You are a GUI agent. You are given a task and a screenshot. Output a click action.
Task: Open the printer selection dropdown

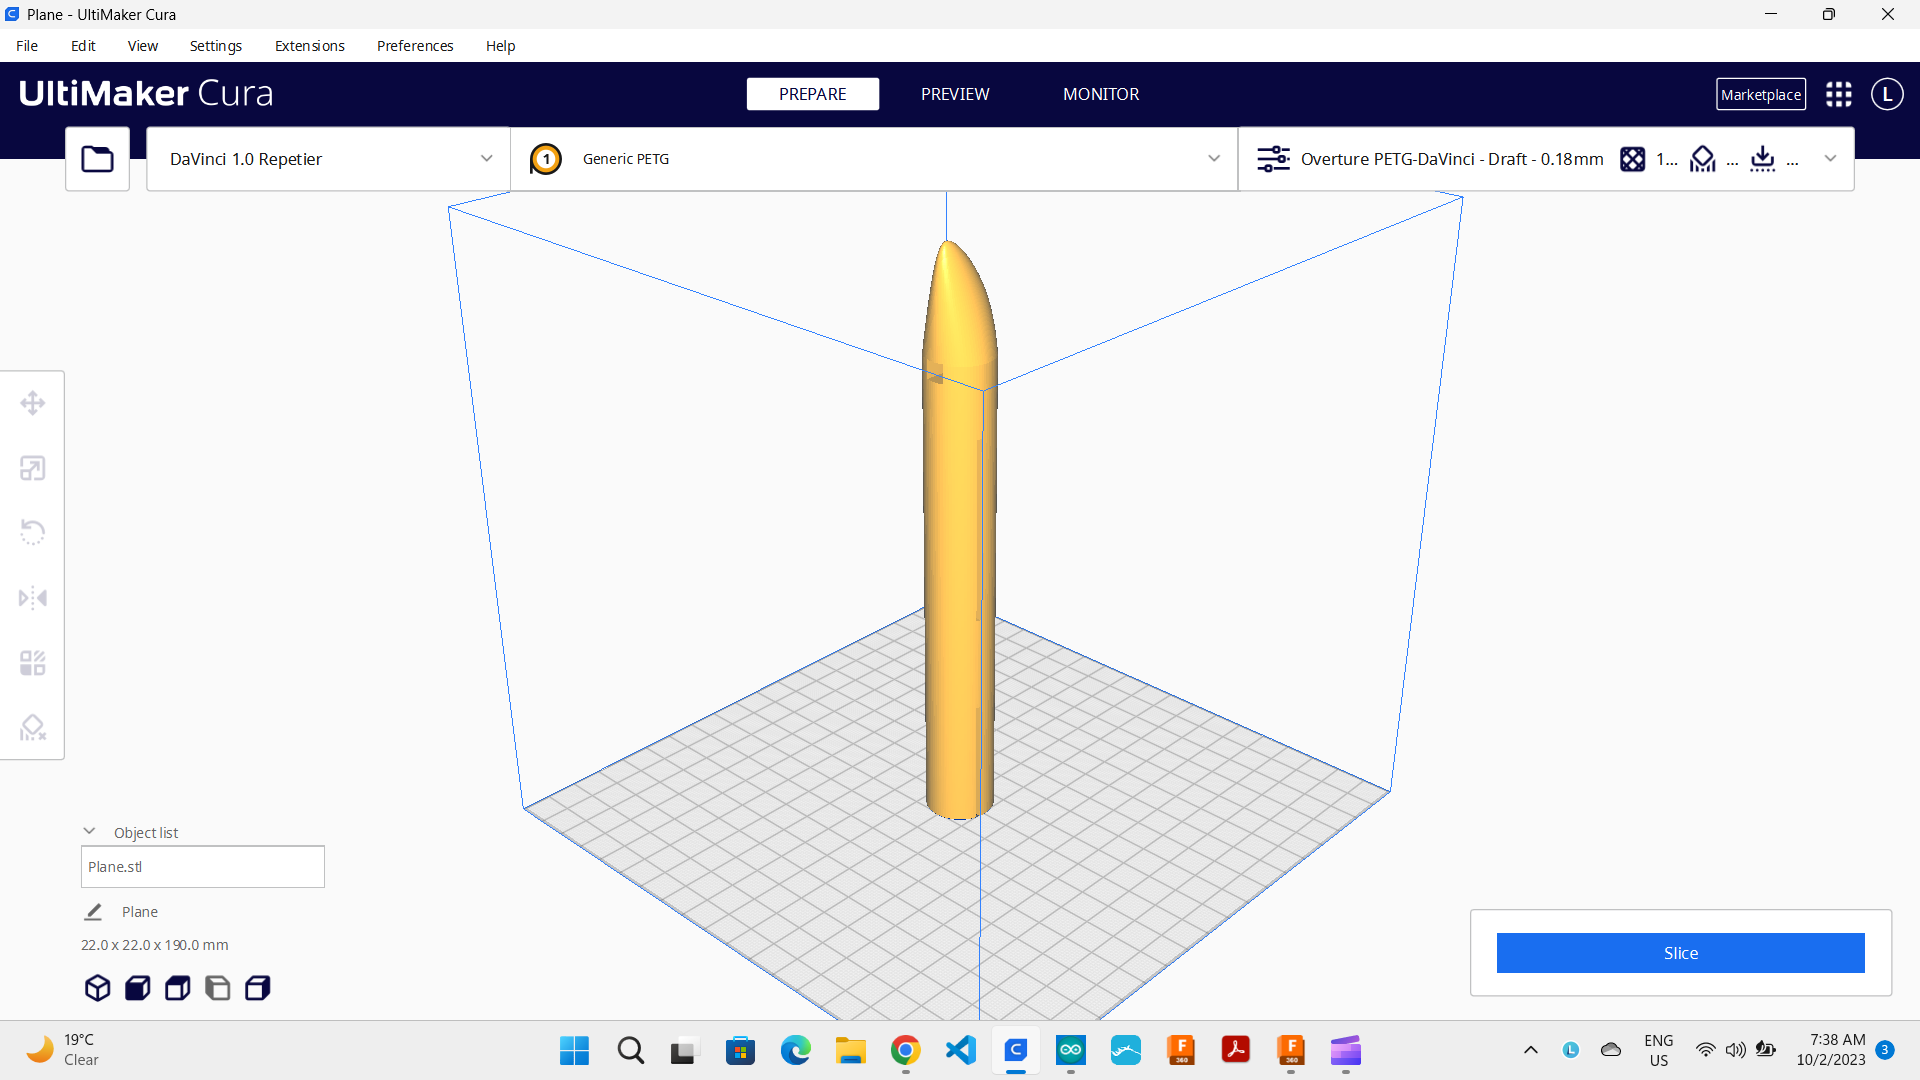pyautogui.click(x=327, y=158)
